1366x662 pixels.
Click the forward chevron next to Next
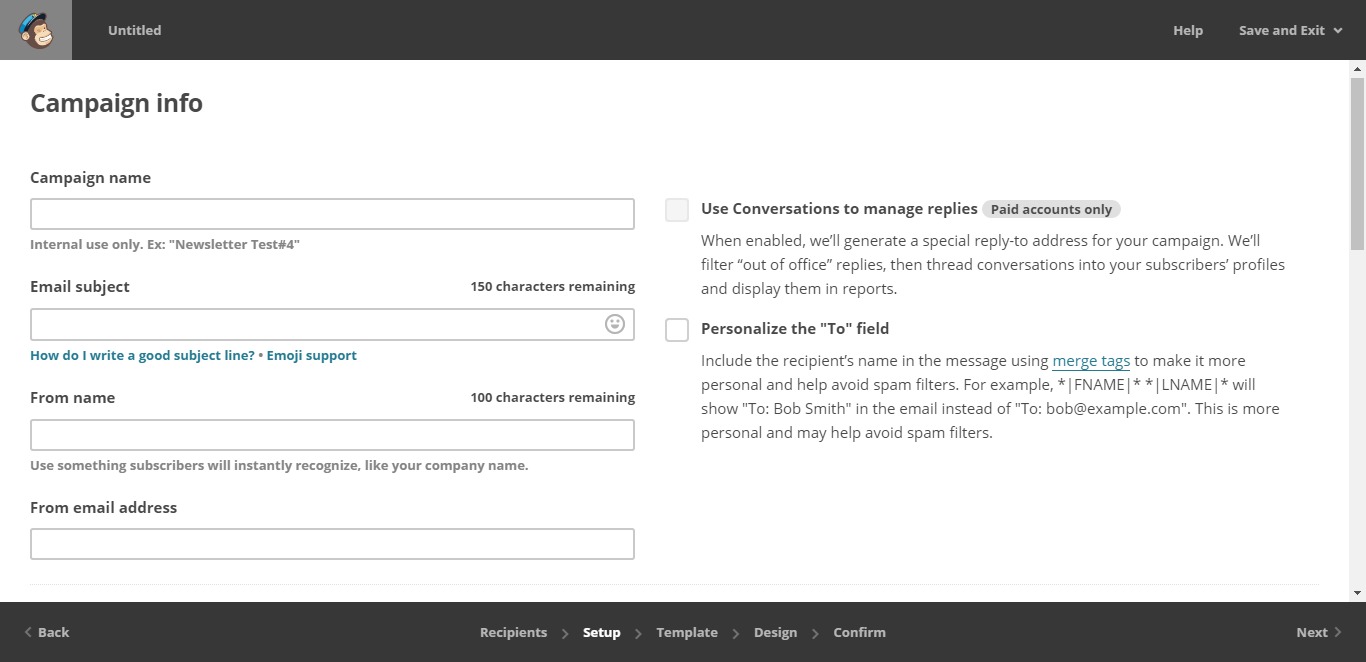tap(1337, 632)
